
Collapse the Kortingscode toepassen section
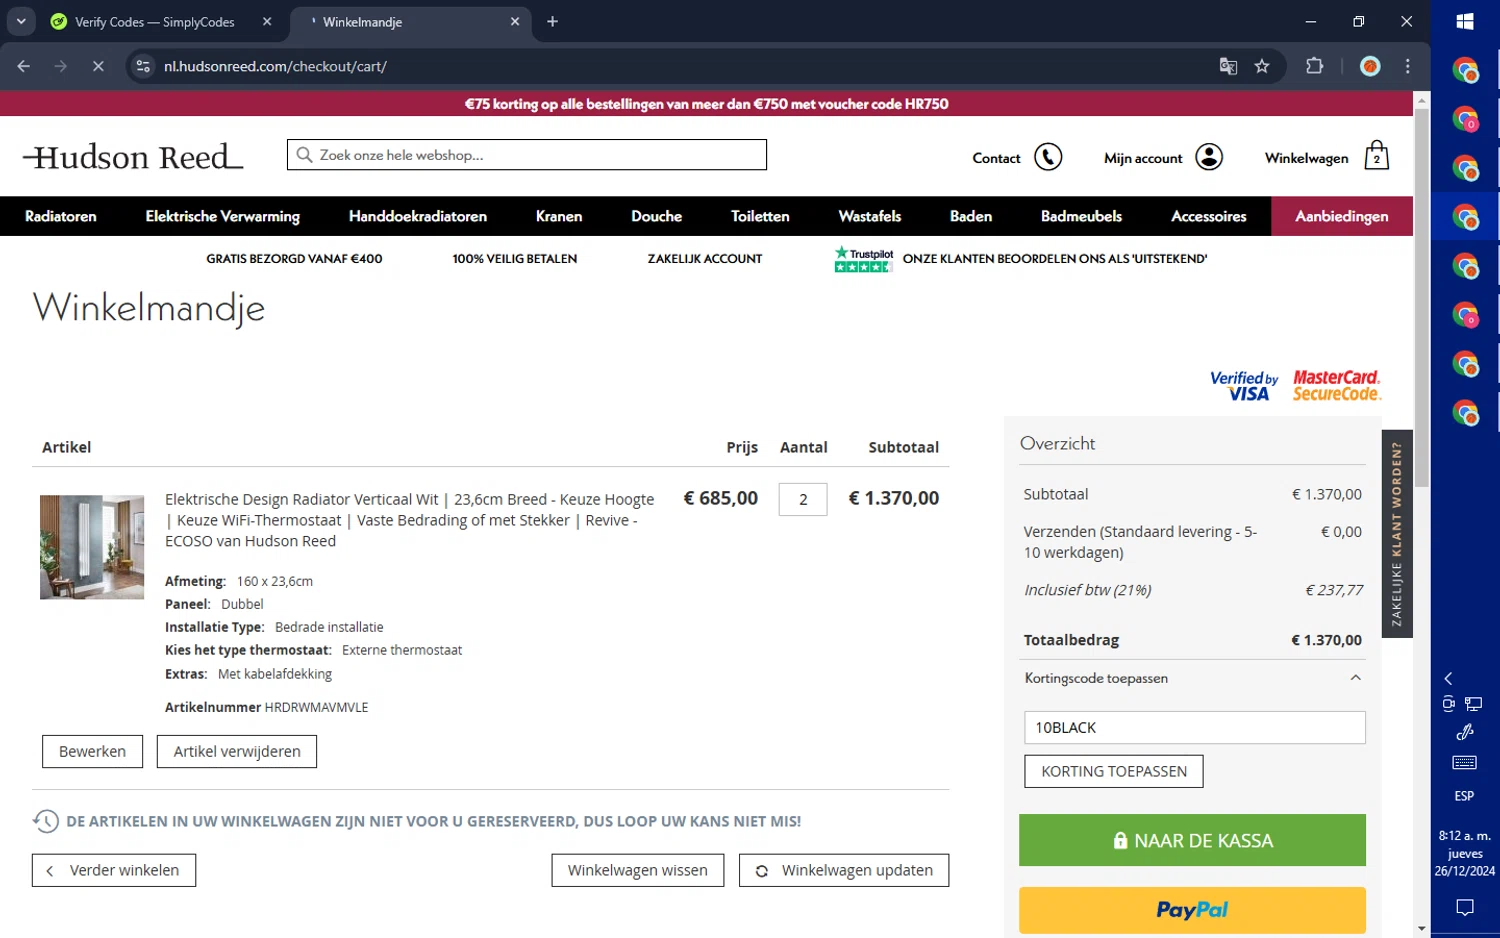(1356, 678)
